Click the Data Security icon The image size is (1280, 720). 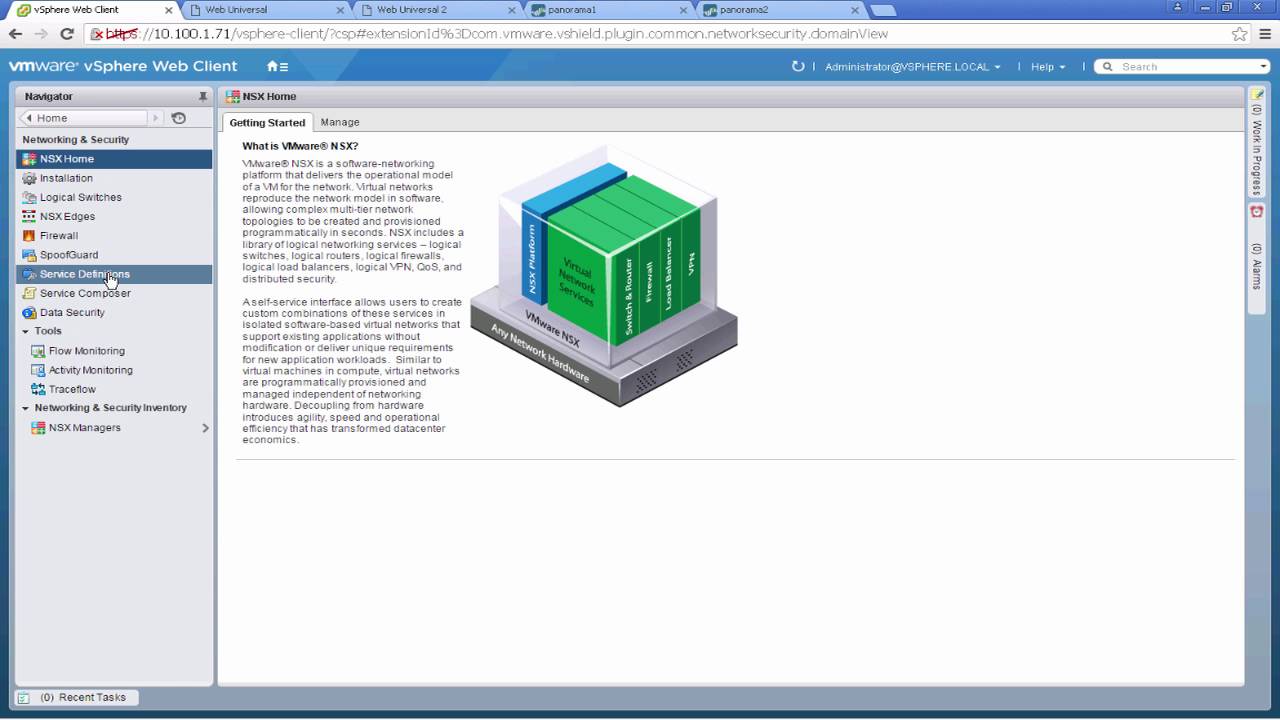(x=29, y=313)
